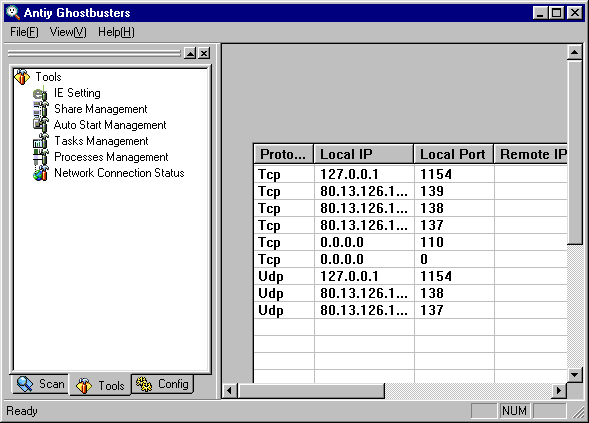Collapse the side panel with up-arrow button
The image size is (589, 423).
[190, 53]
